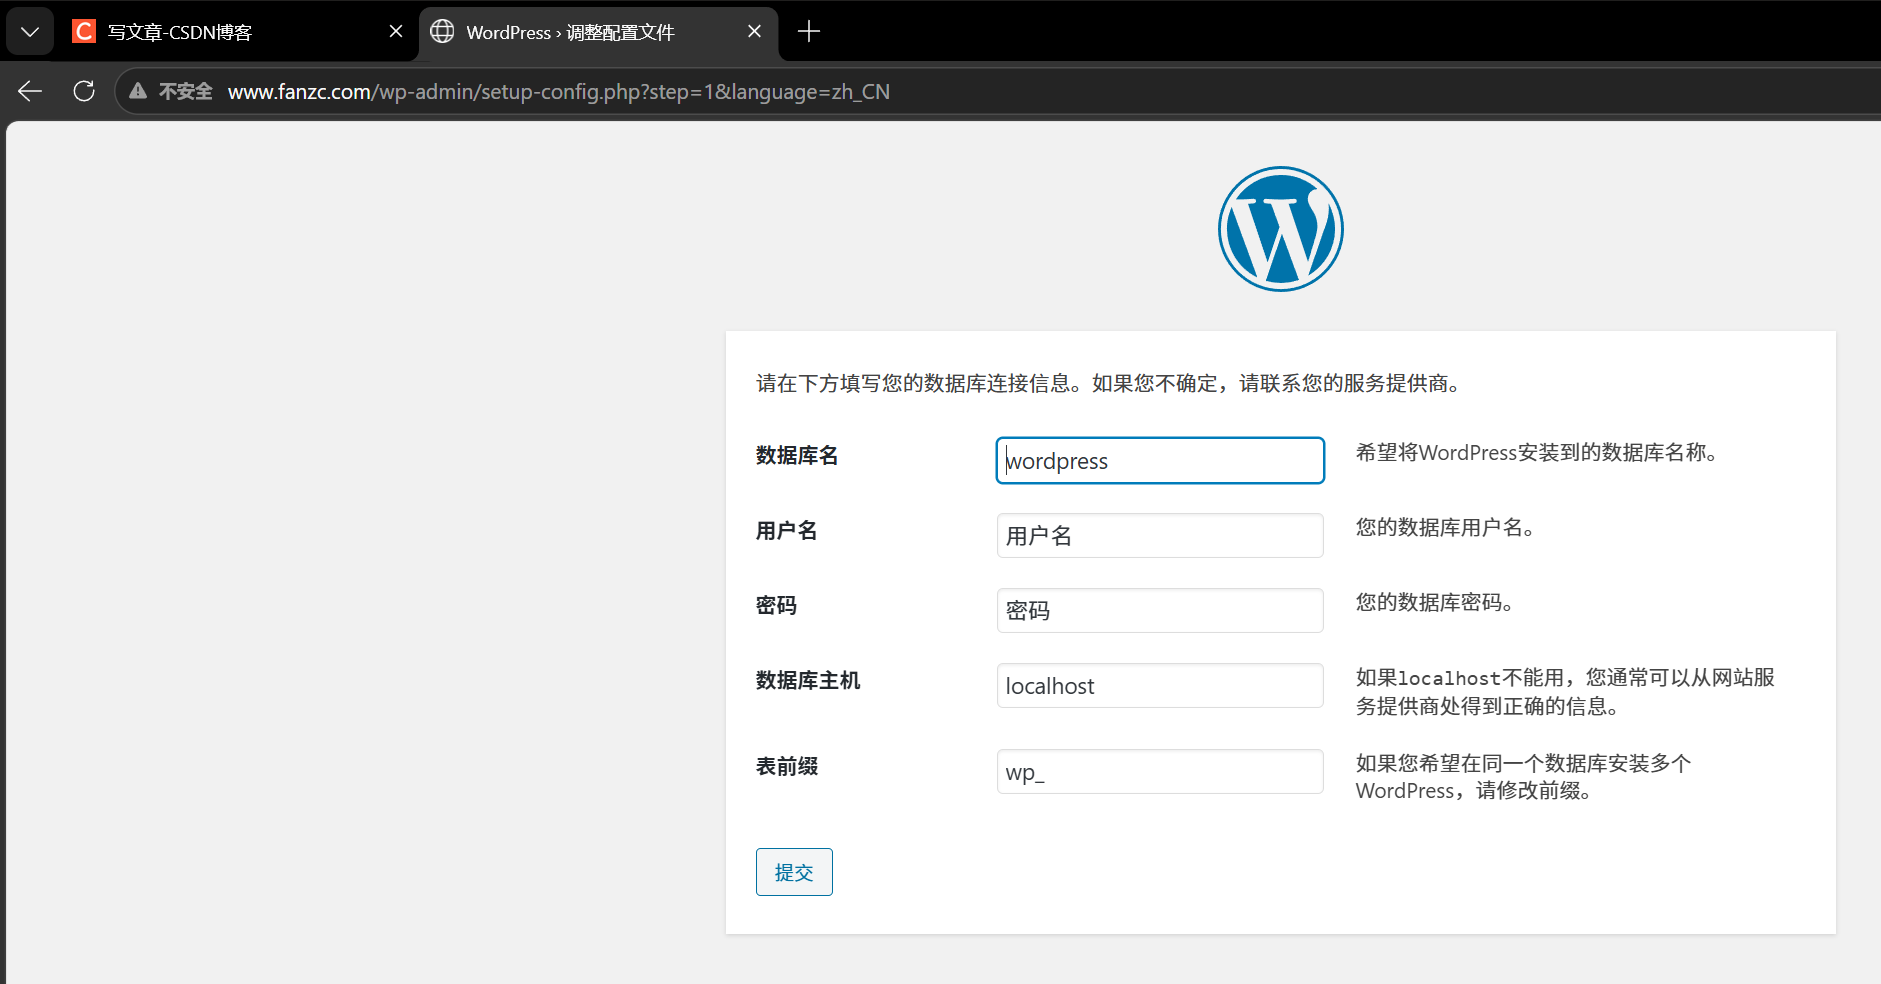1881x984 pixels.
Task: Click the 请在下方填写您的数据库连接信息 intro text
Action: point(1108,384)
